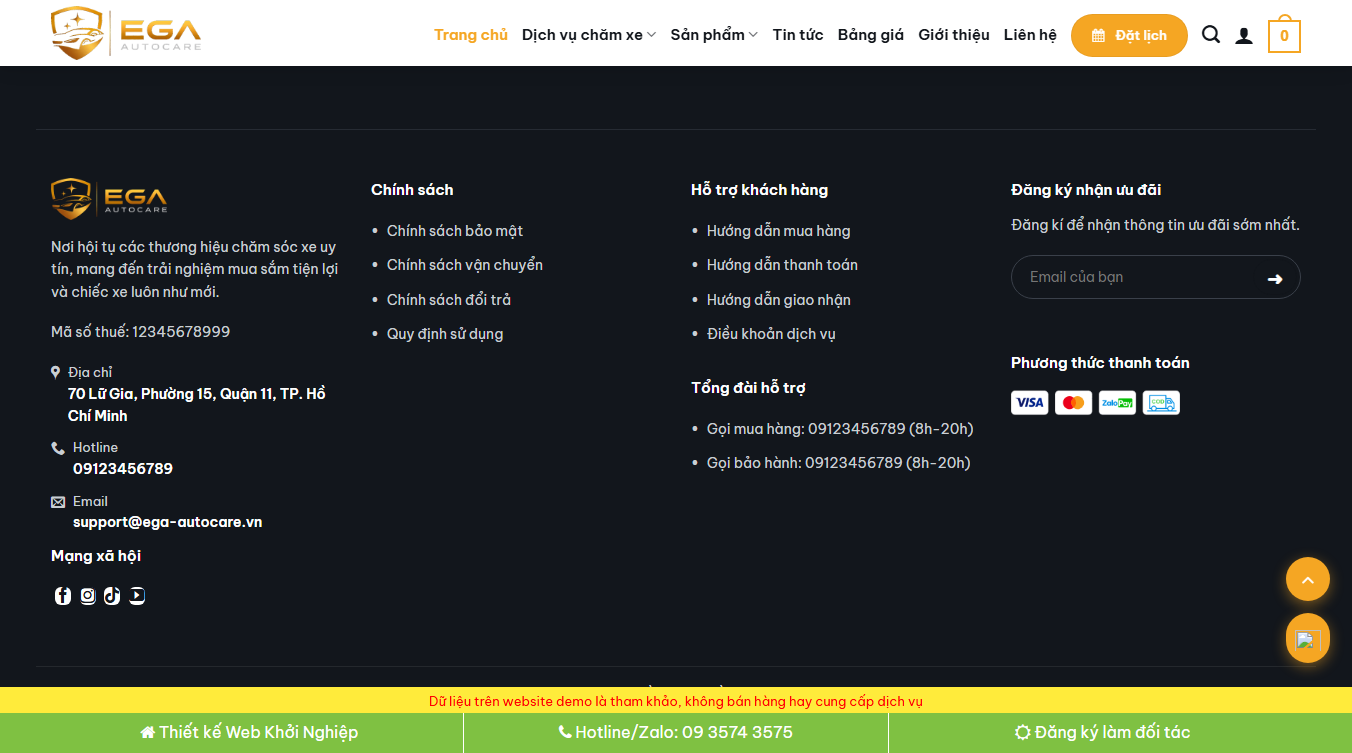1352x753 pixels.
Task: Expand the Dịch vụ chăm xe dropdown
Action: pyautogui.click(x=589, y=35)
